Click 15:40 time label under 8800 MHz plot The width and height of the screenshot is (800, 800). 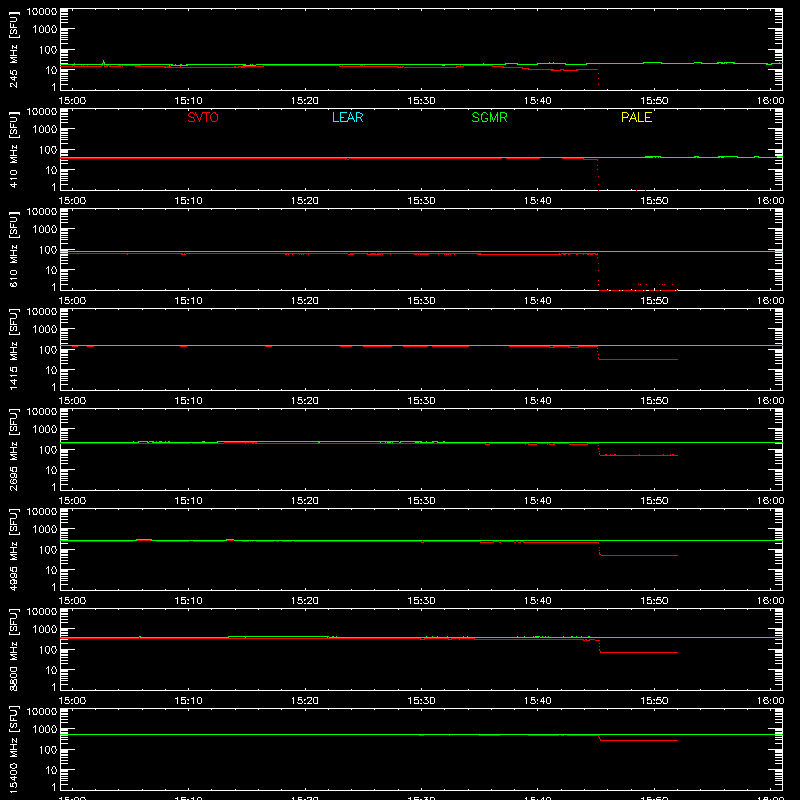(x=538, y=701)
